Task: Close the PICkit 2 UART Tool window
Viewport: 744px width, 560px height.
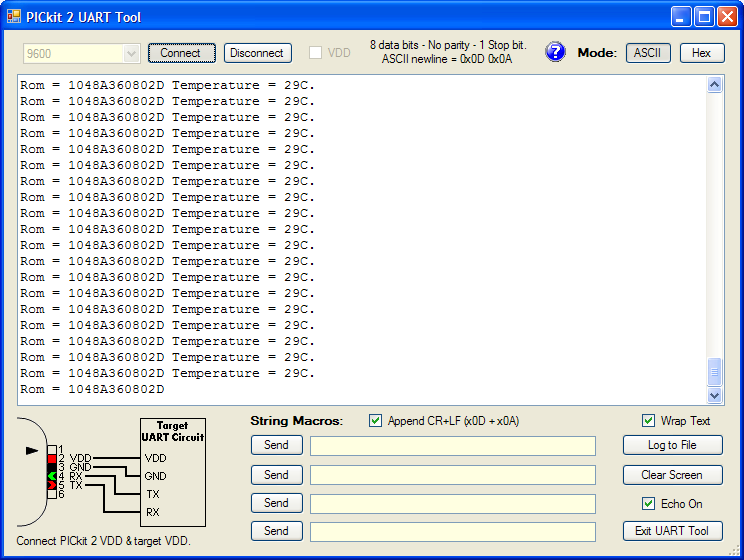Action: coord(727,17)
